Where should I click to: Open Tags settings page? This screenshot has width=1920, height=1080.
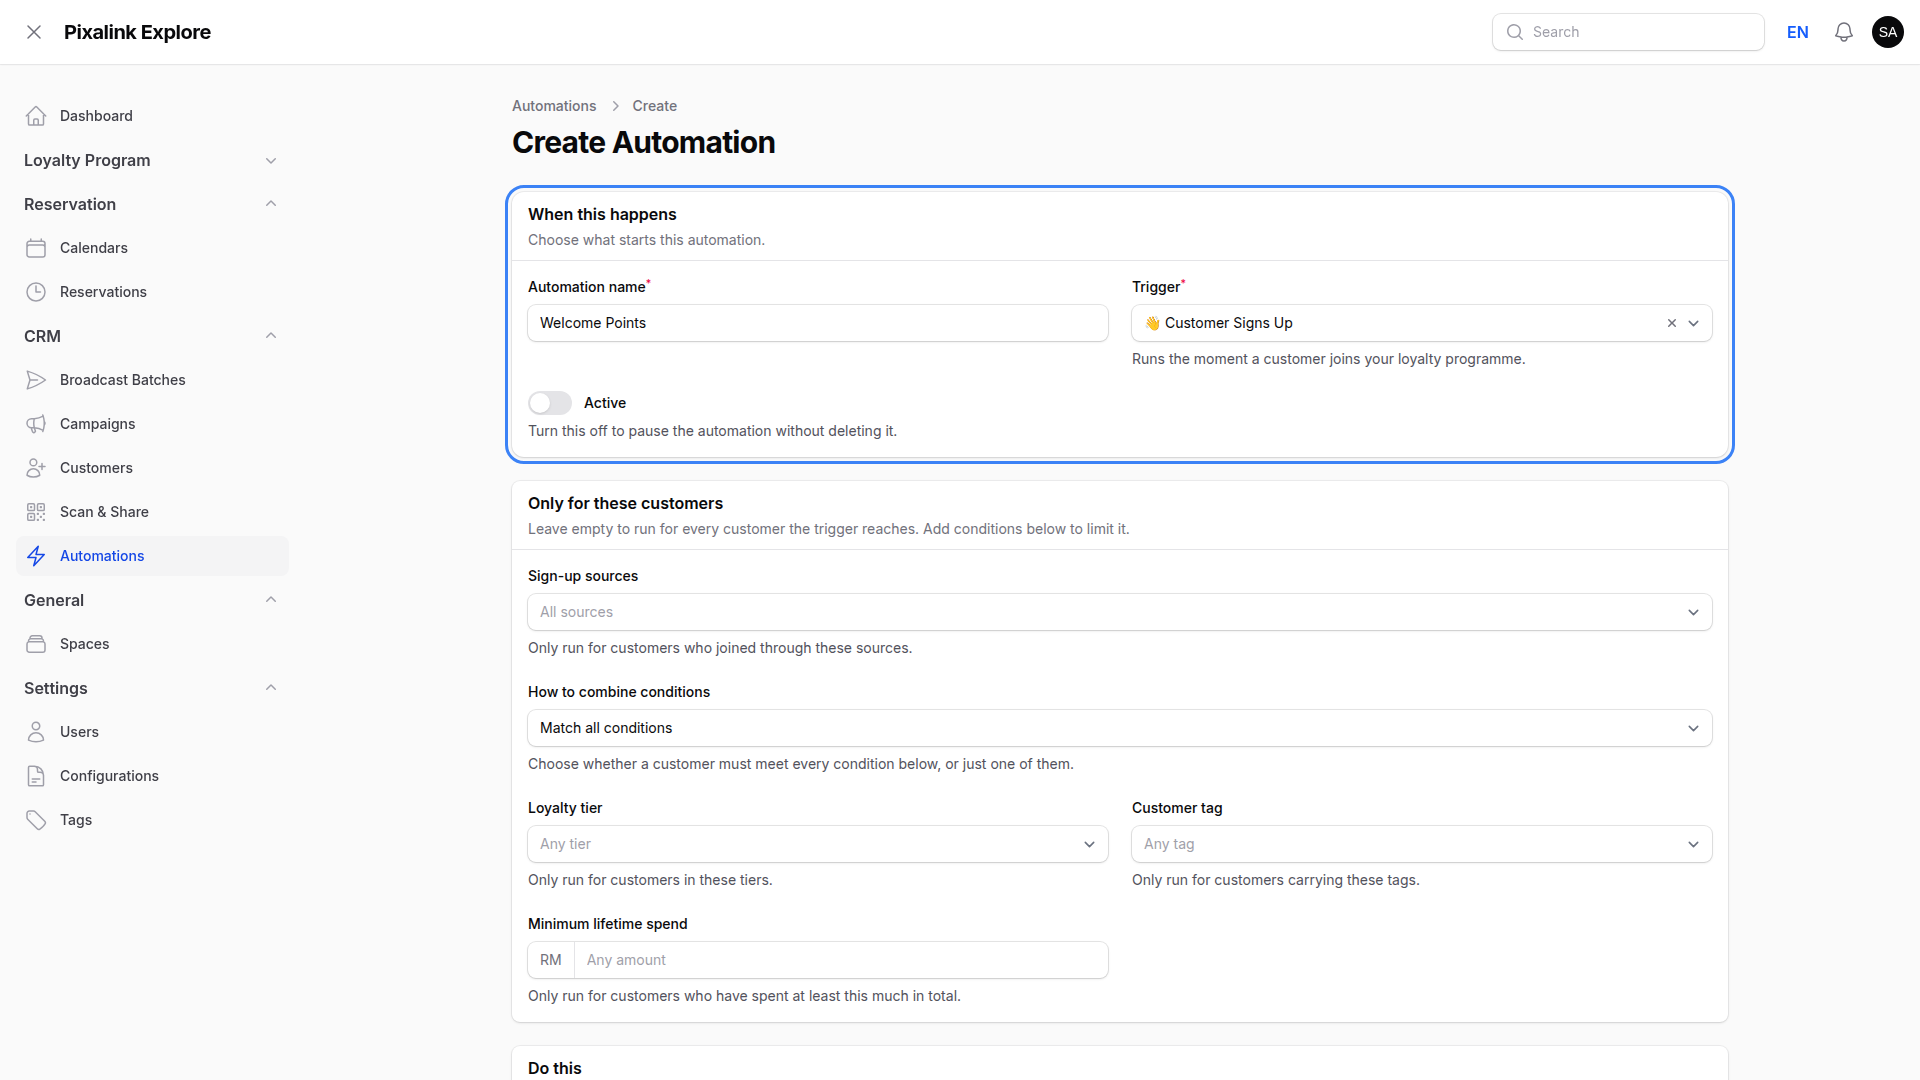pos(152,820)
